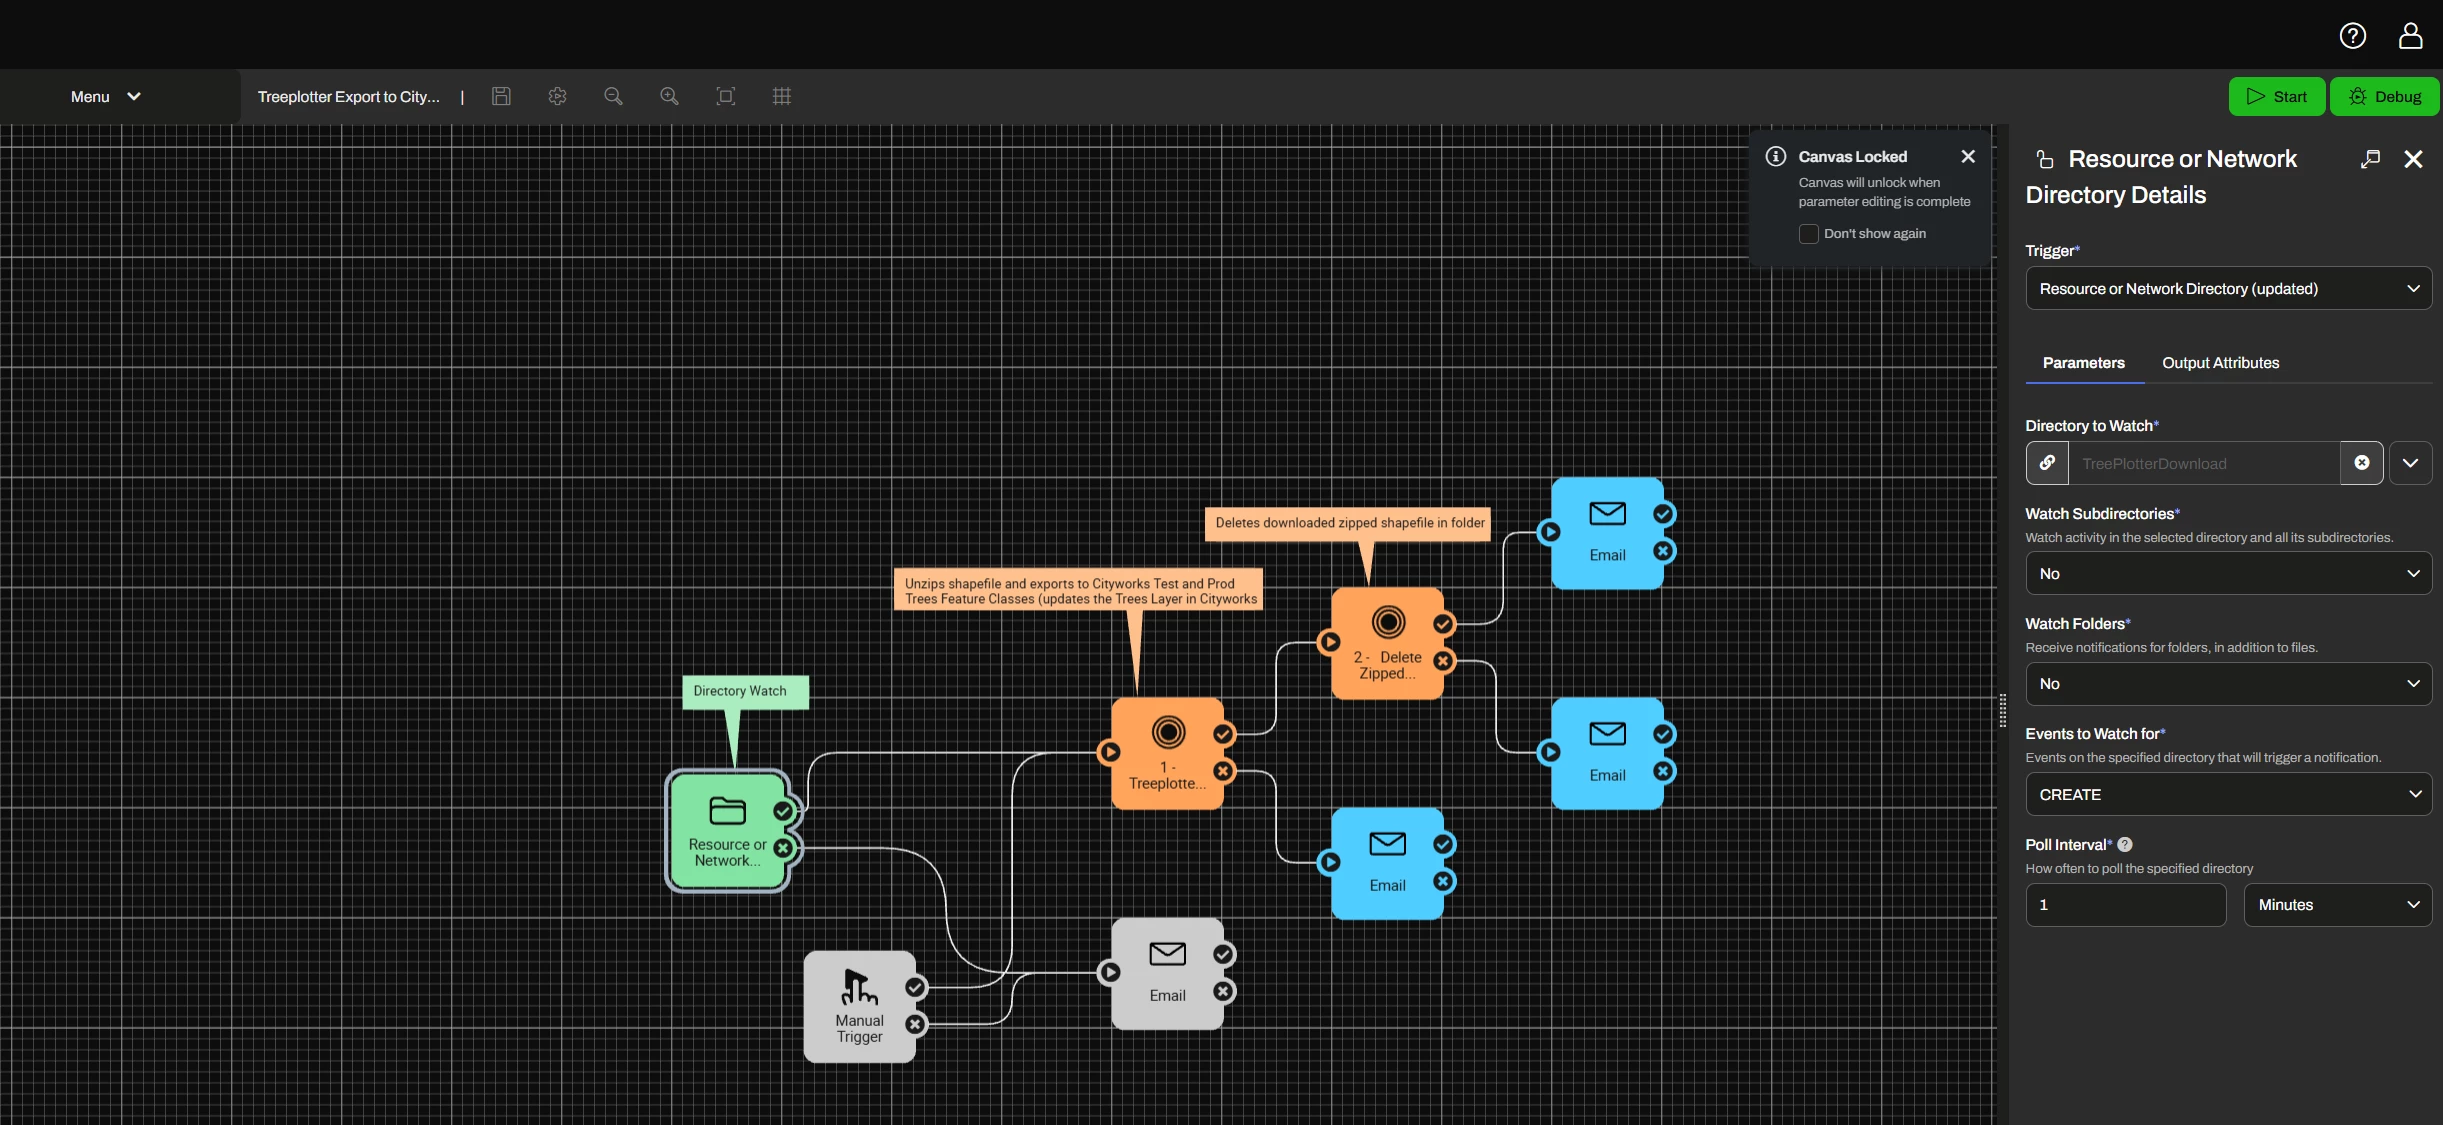This screenshot has width=2443, height=1125.
Task: Toggle the canvas grid icon
Action: pyautogui.click(x=782, y=96)
